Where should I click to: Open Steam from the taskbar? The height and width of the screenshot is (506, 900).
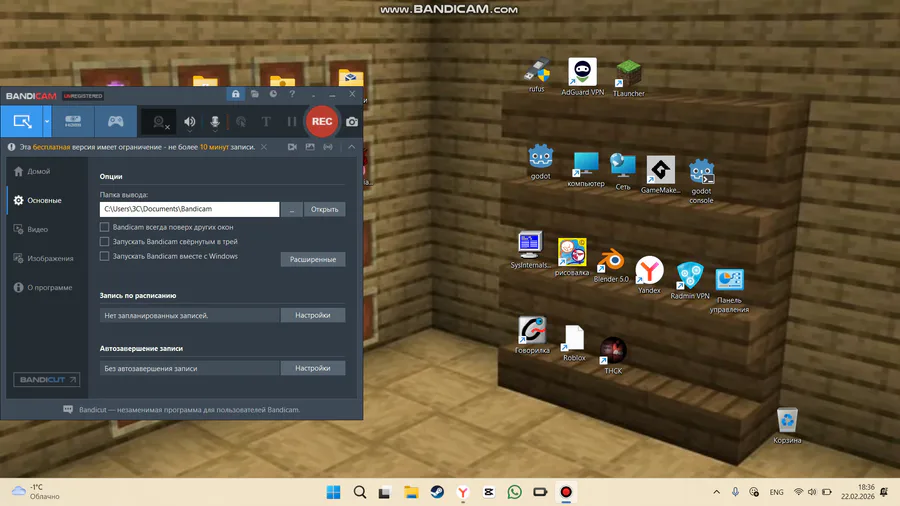click(437, 492)
